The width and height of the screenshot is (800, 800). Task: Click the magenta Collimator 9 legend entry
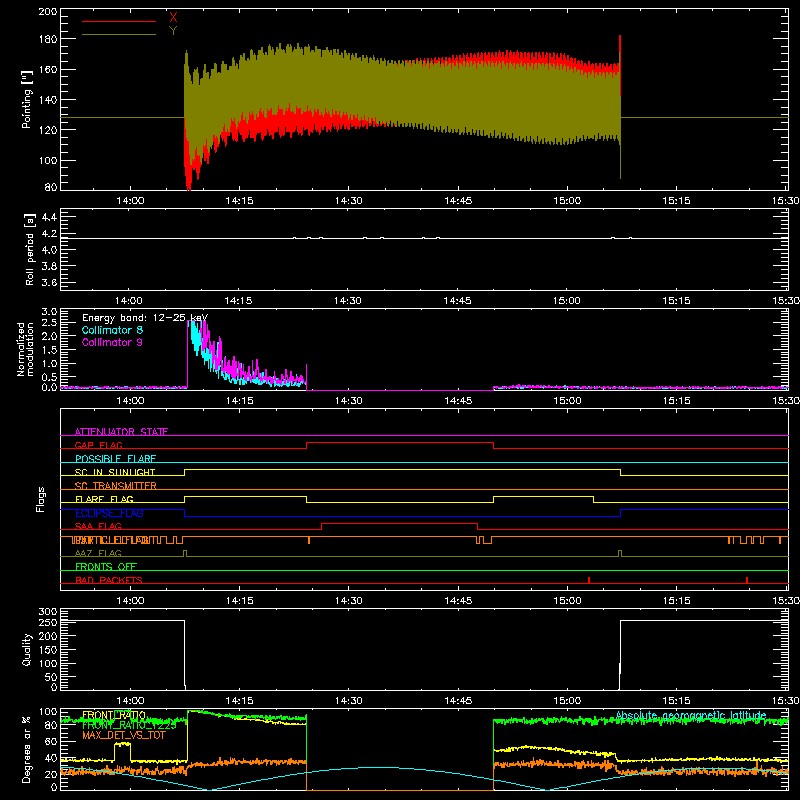tap(112, 342)
